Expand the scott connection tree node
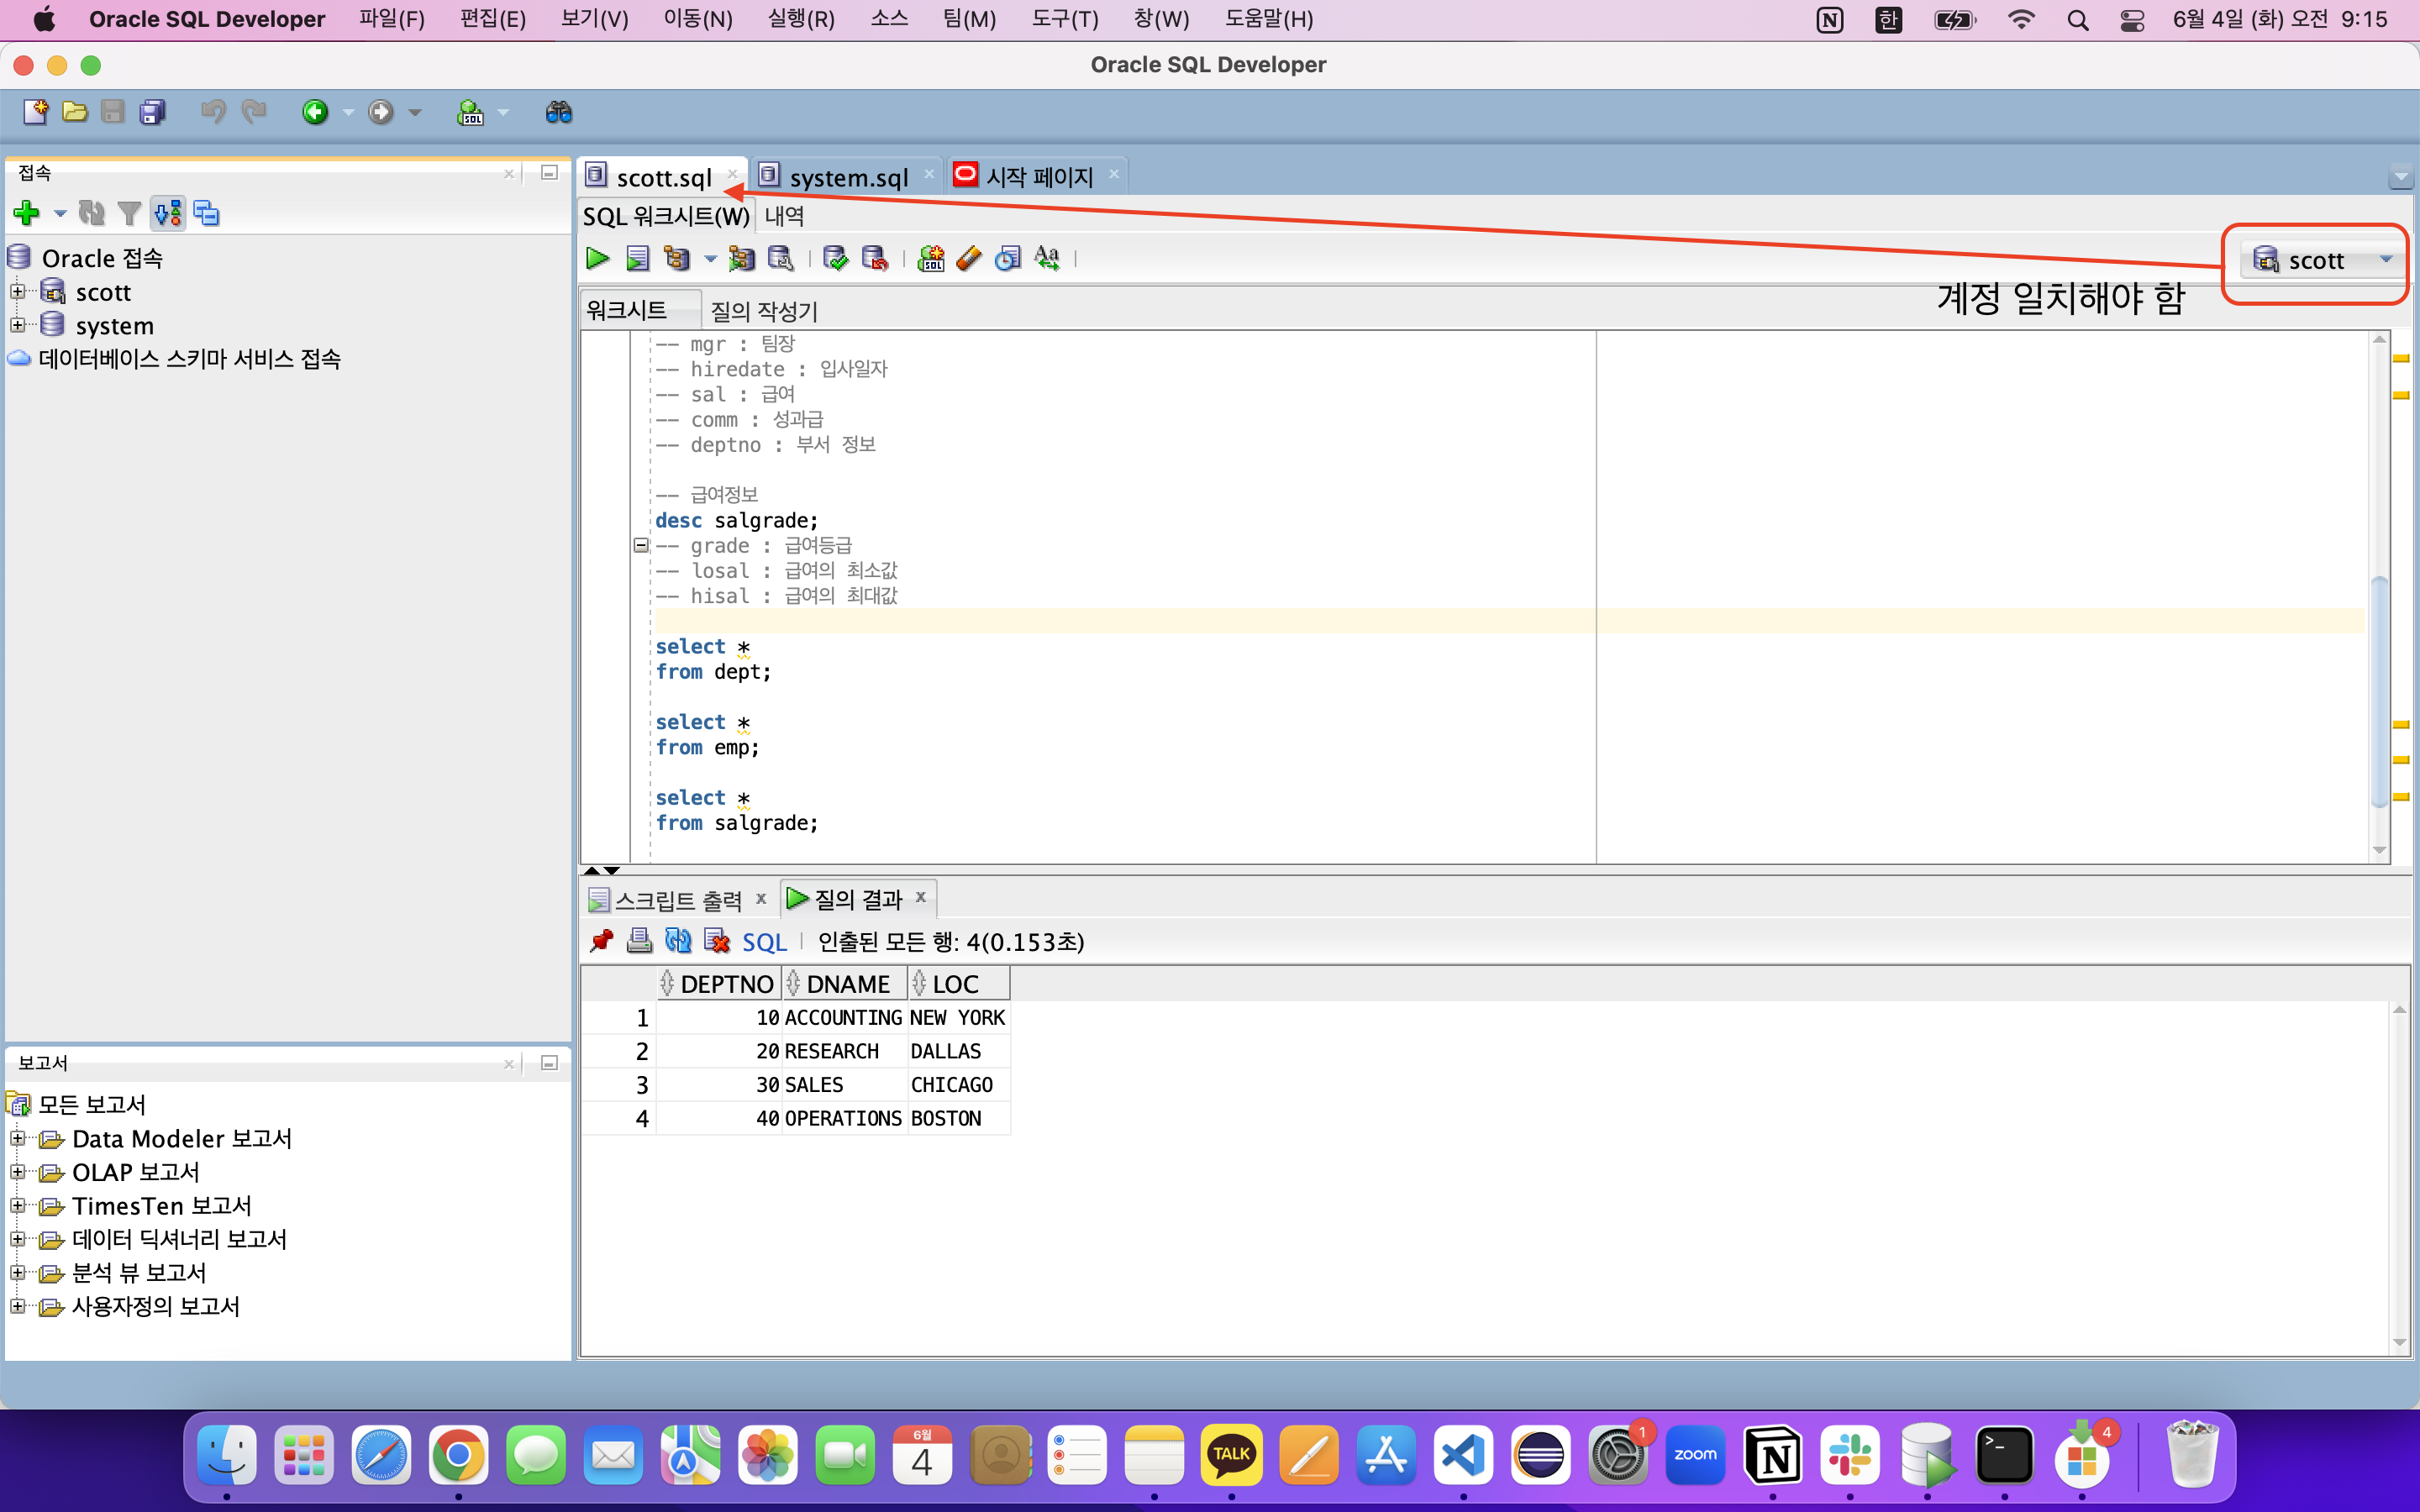Image resolution: width=2420 pixels, height=1512 pixels. coord(17,292)
